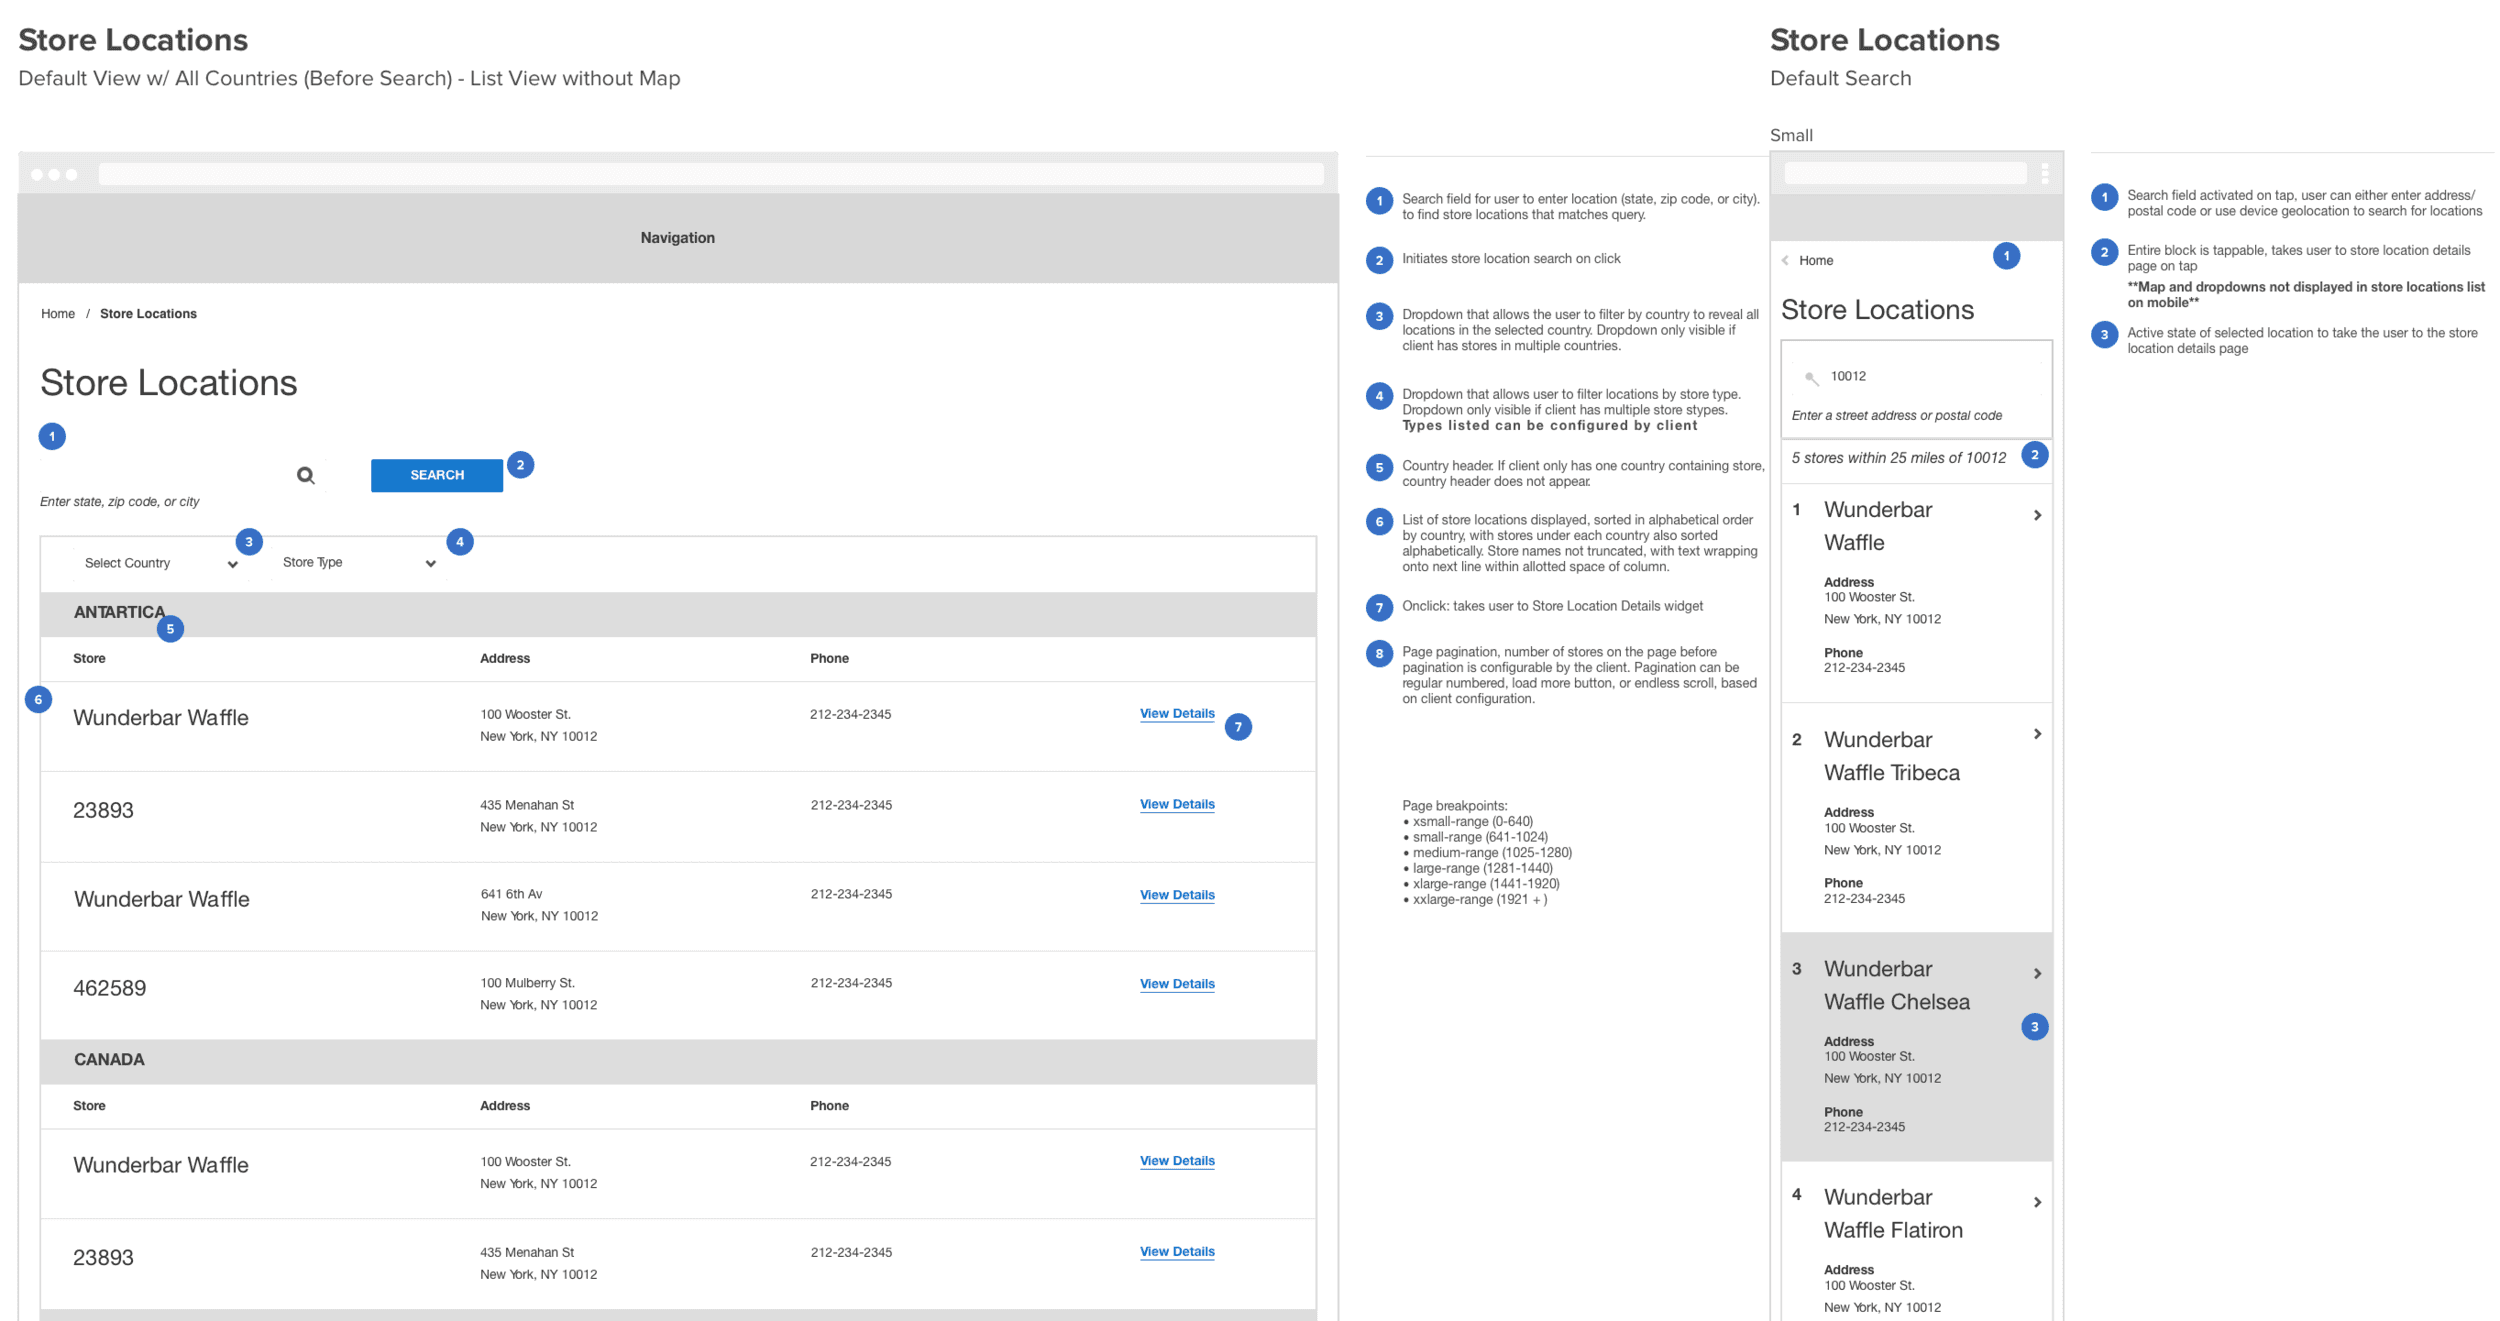Screen dimensions: 2500x1321
Task: Click the hint 'Enter state, zip code, or city'
Action: [x=119, y=502]
